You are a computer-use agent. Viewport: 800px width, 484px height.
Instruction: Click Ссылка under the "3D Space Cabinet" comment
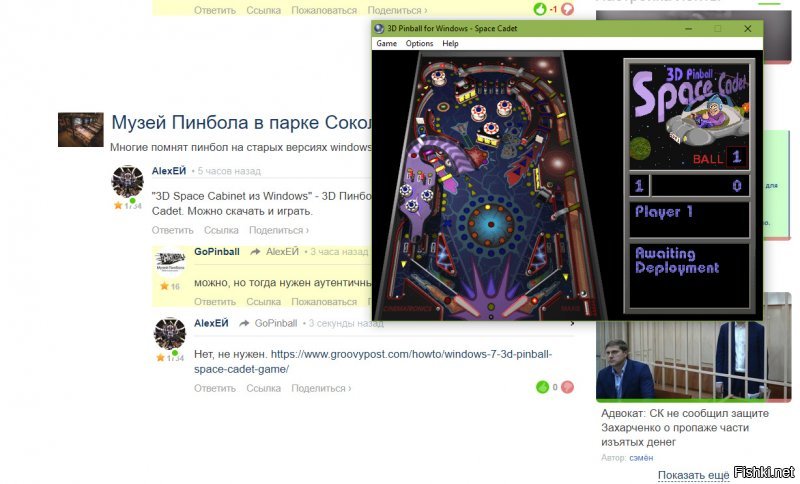click(221, 231)
